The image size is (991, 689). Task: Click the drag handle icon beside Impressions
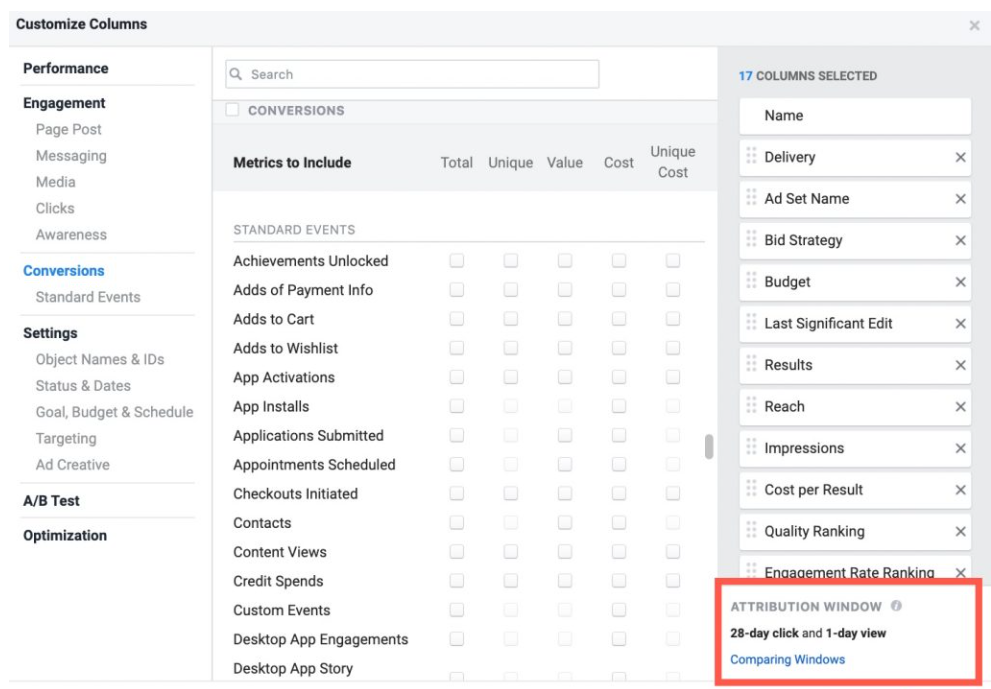click(x=751, y=447)
